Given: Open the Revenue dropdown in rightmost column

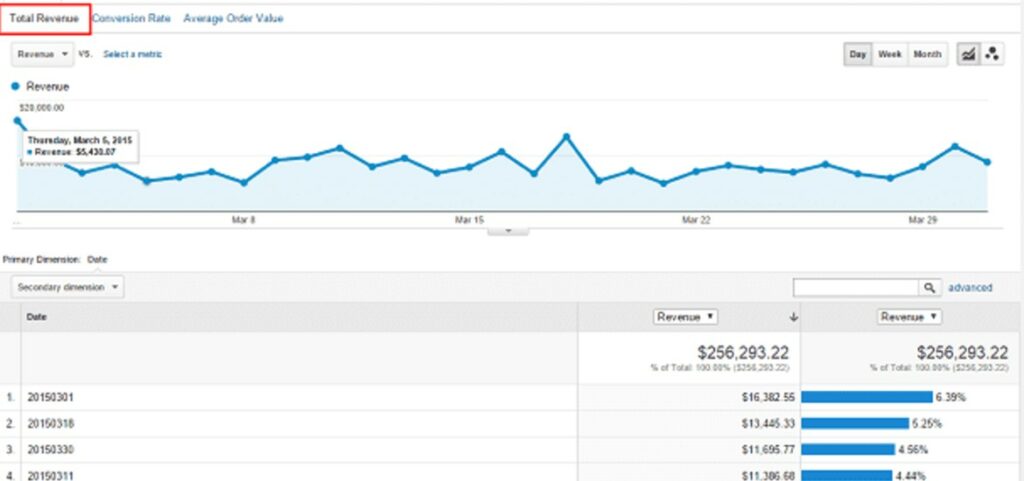Looking at the screenshot, I should click(x=909, y=317).
